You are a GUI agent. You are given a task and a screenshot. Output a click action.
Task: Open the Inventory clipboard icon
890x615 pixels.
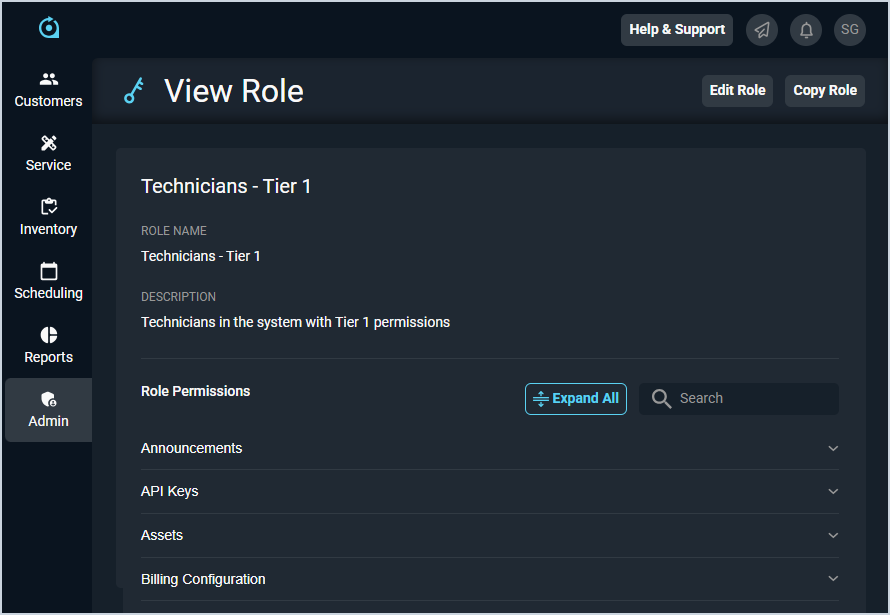49,207
